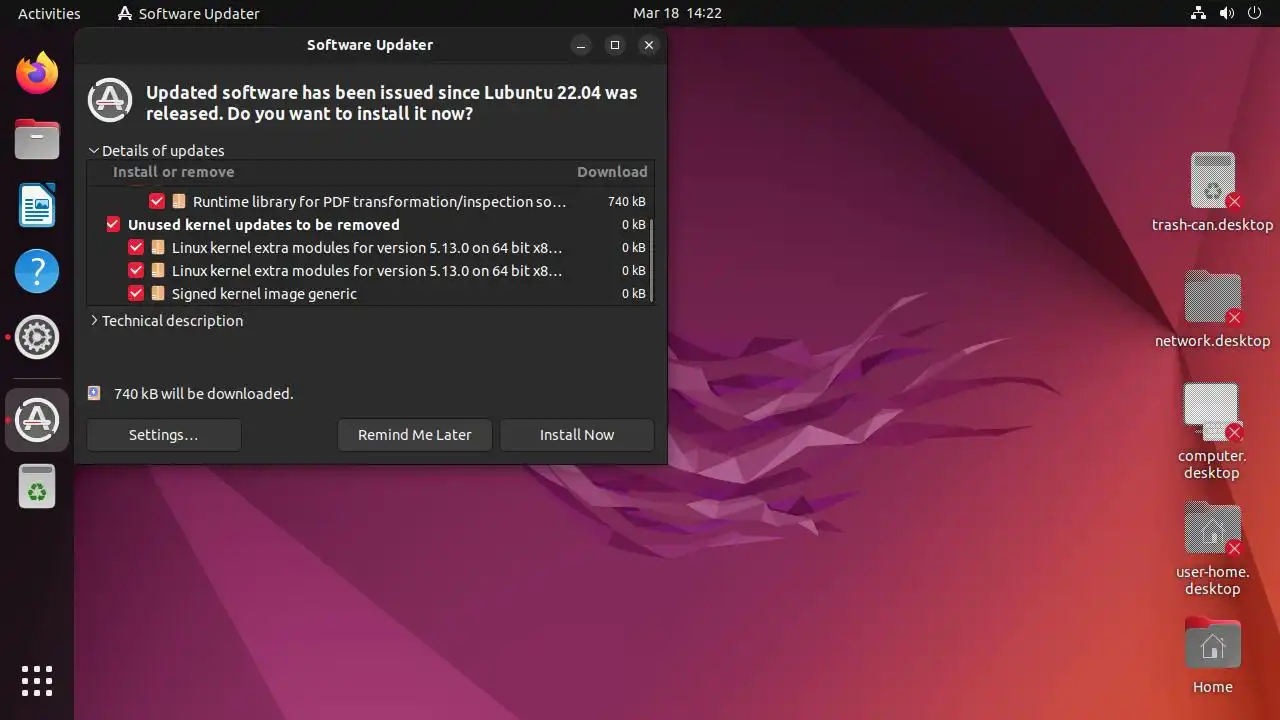
Task: Uncheck Unused kernel updates to be removed
Action: coord(113,224)
